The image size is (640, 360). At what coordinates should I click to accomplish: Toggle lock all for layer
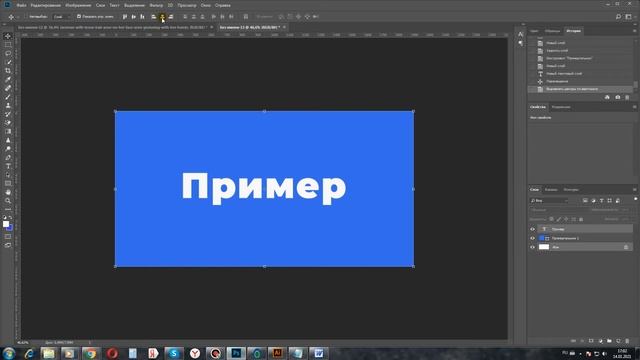click(581, 219)
